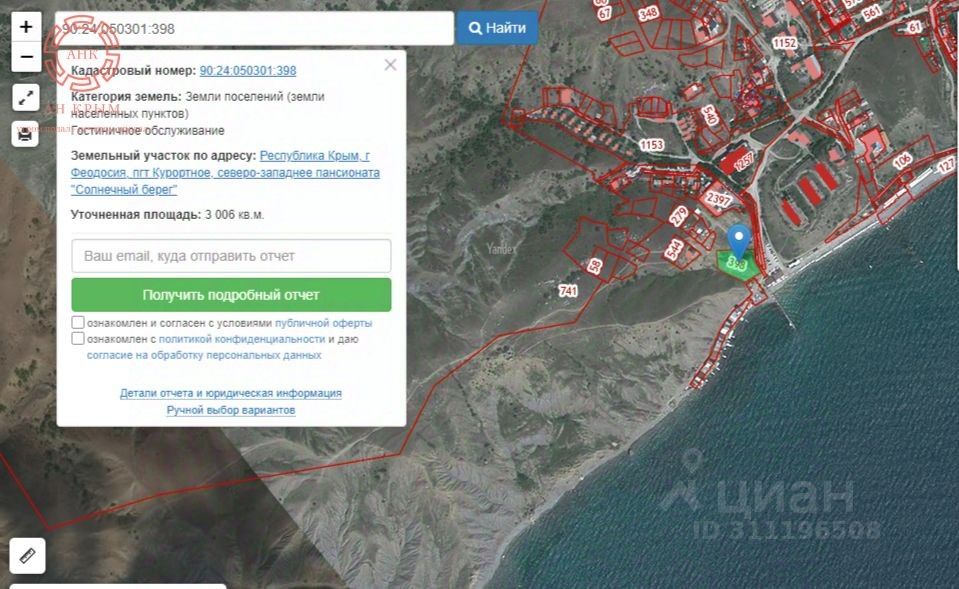The width and height of the screenshot is (959, 589).
Task: Zoom in the map with plus button
Action: click(26, 27)
